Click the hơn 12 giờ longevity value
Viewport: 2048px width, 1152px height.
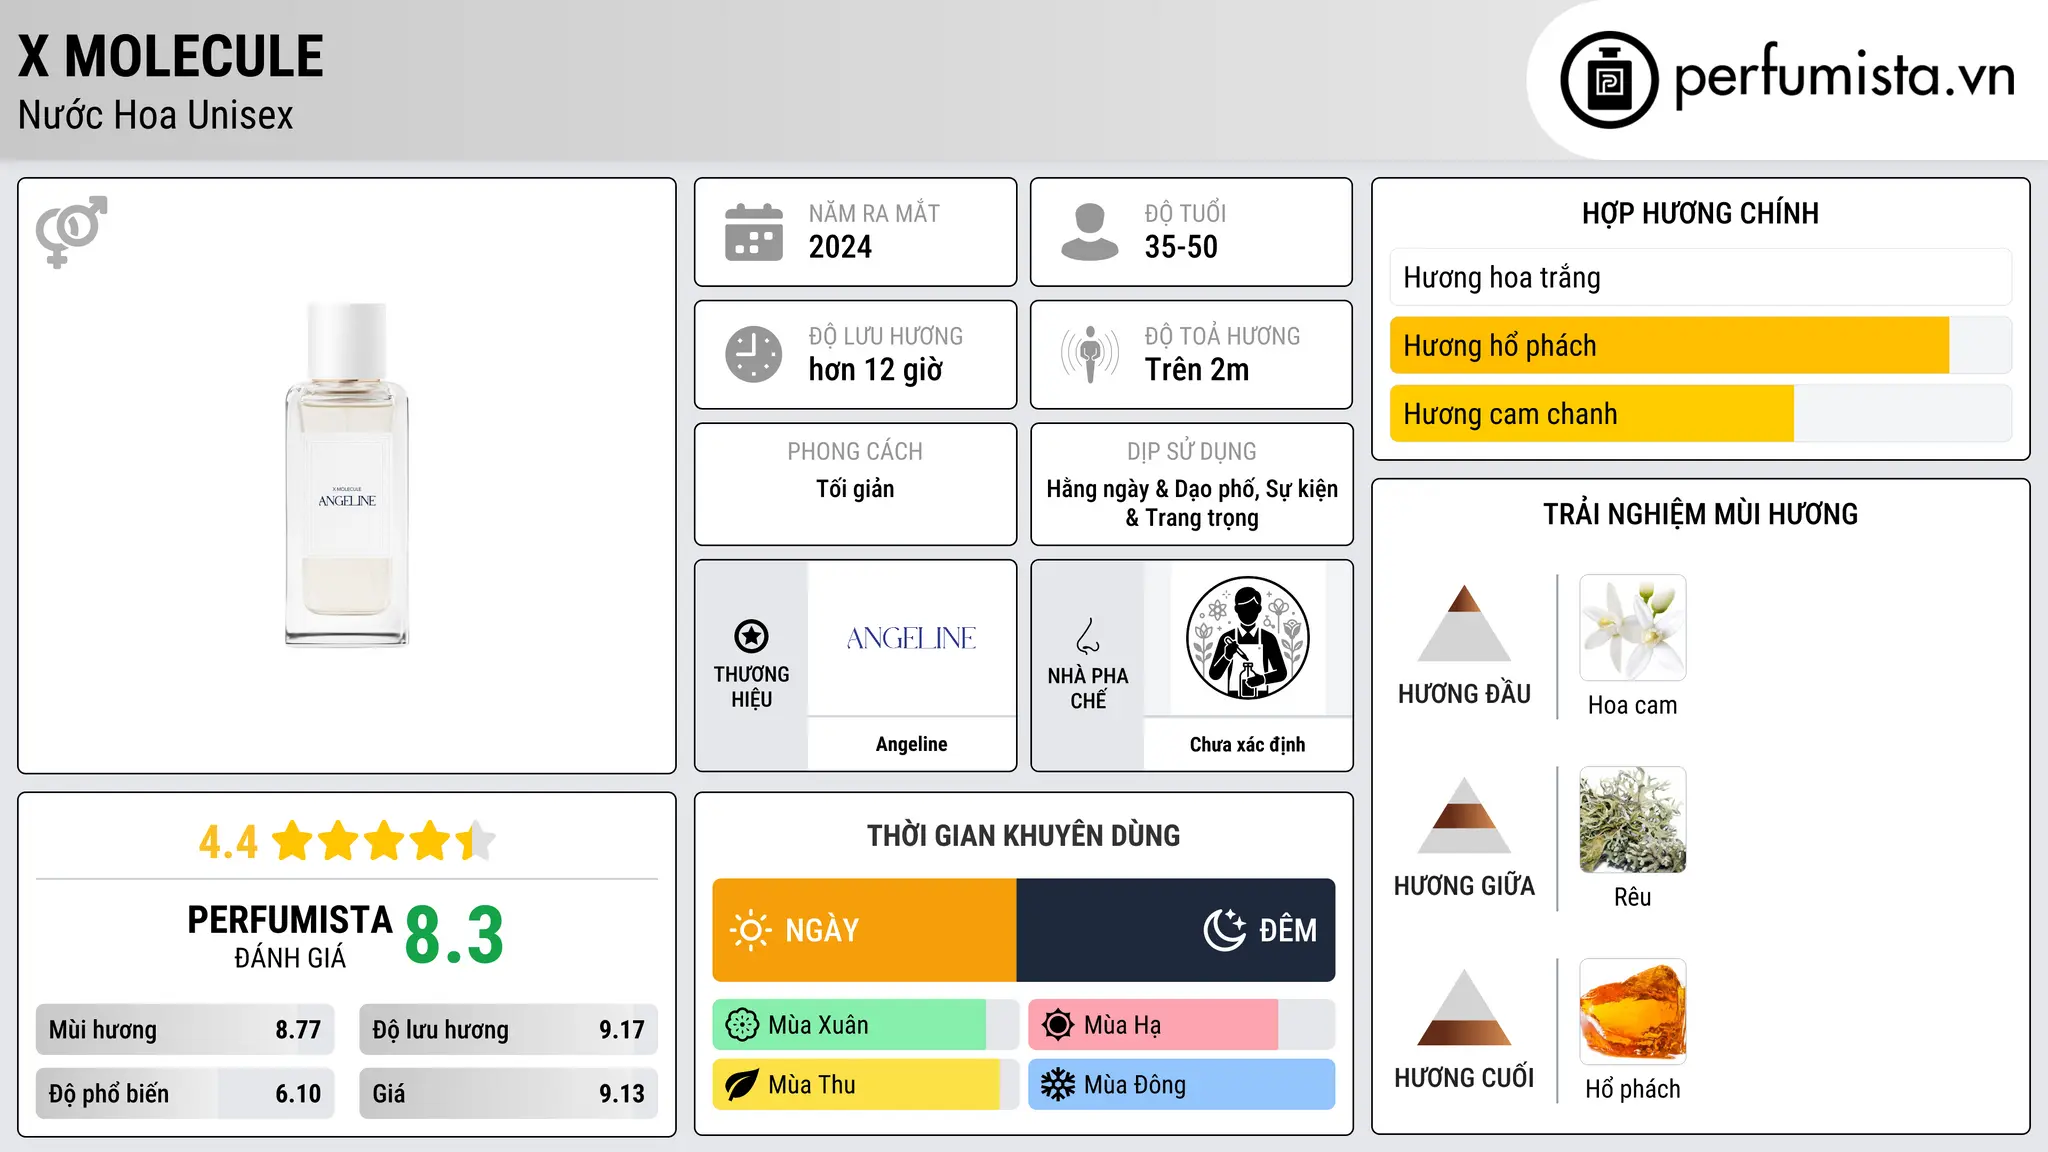[x=875, y=370]
